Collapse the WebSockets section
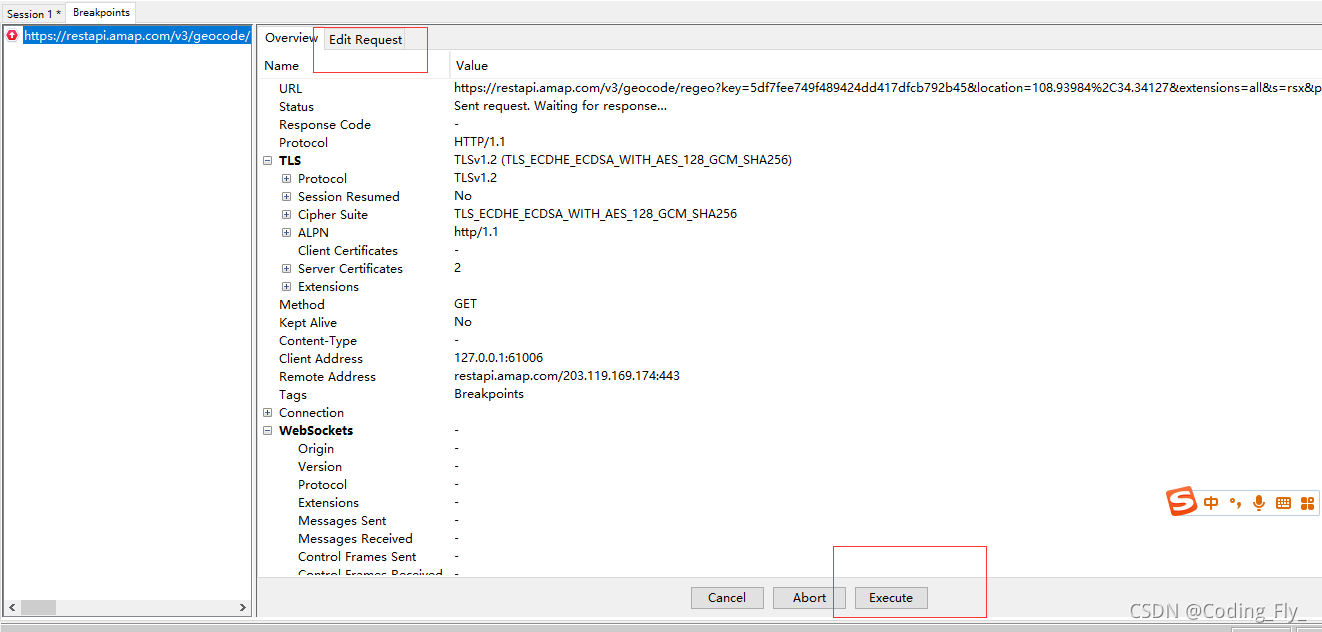This screenshot has width=1322, height=632. point(268,431)
